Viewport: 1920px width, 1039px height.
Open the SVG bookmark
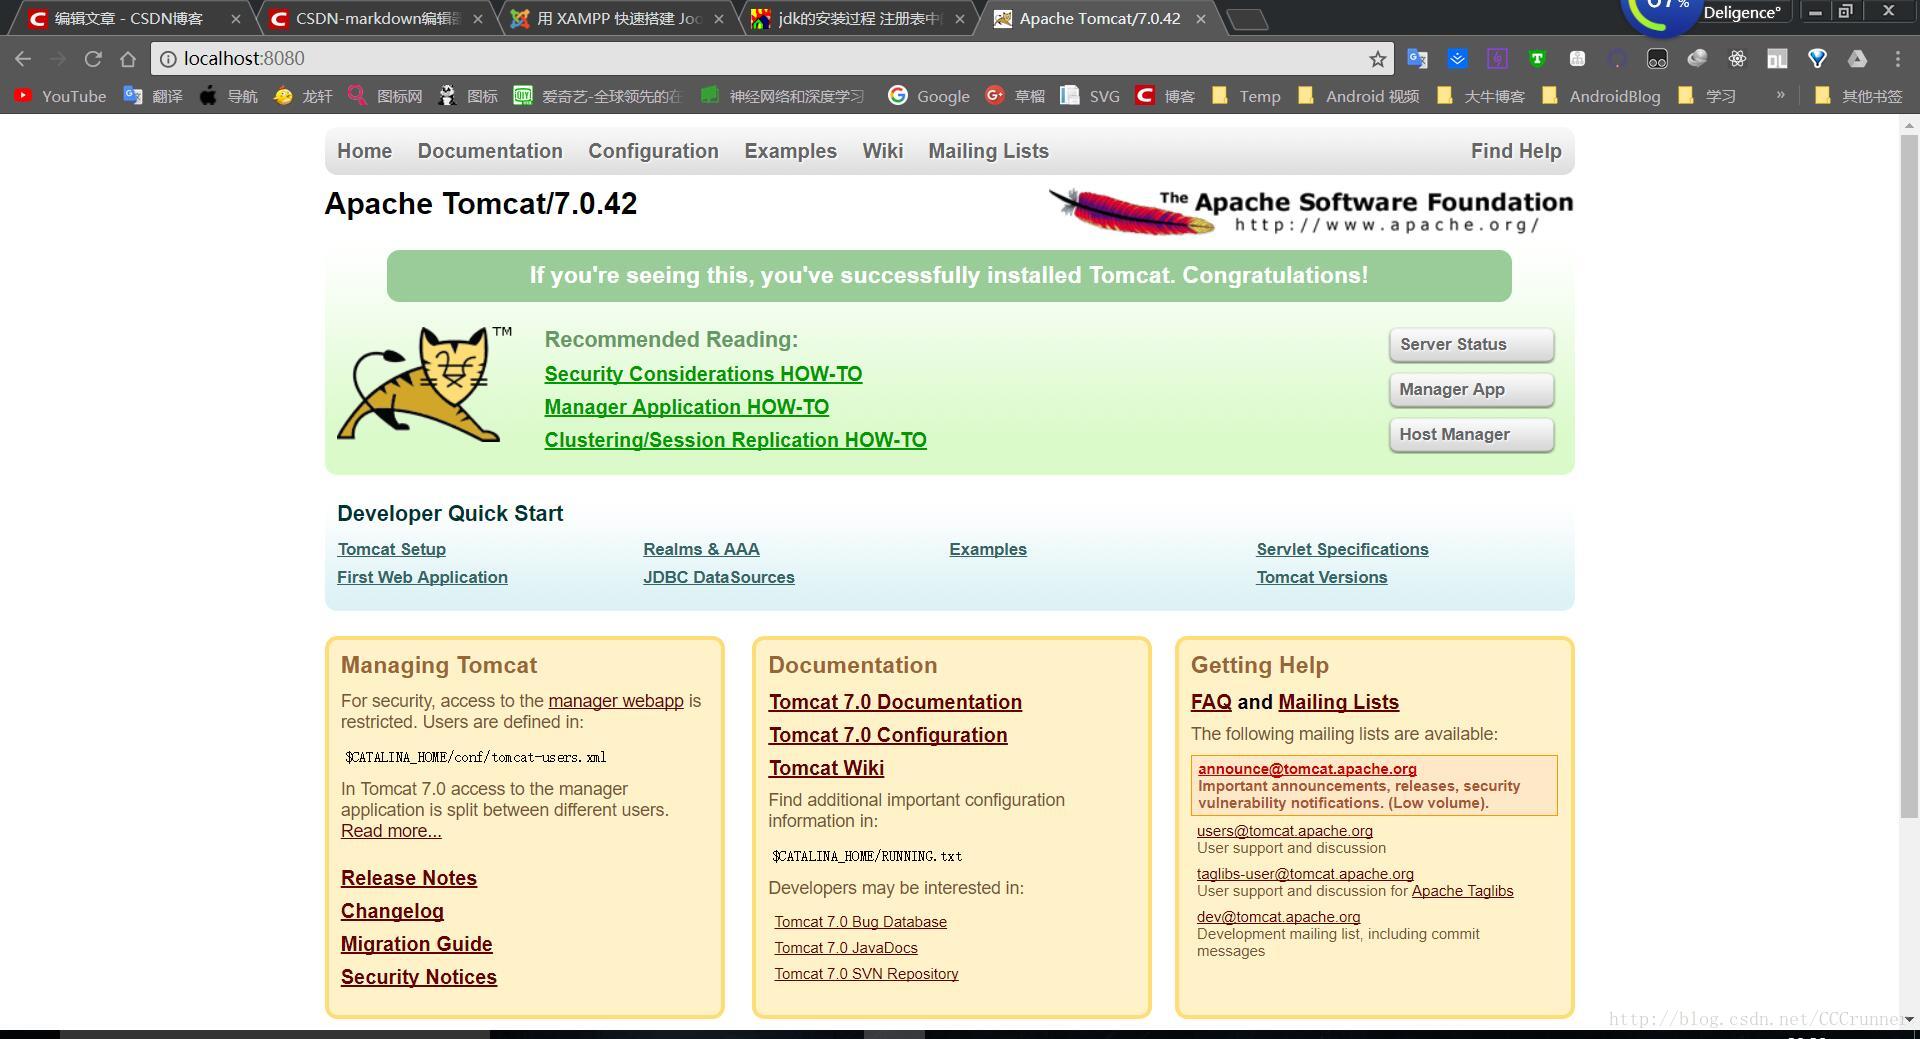tap(1090, 96)
